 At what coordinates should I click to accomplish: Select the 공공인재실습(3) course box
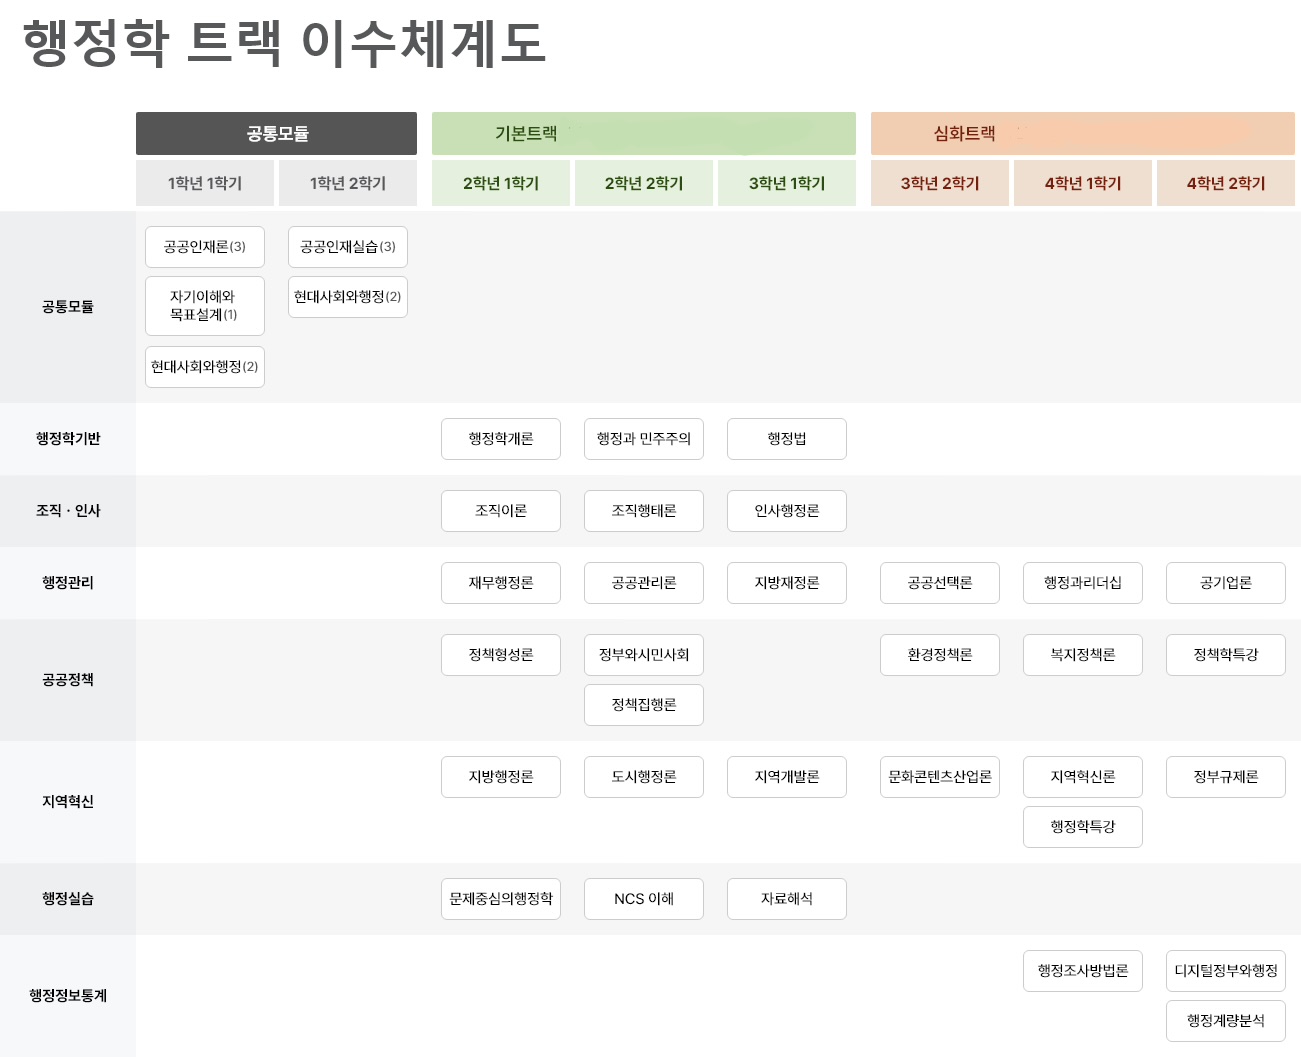348,247
